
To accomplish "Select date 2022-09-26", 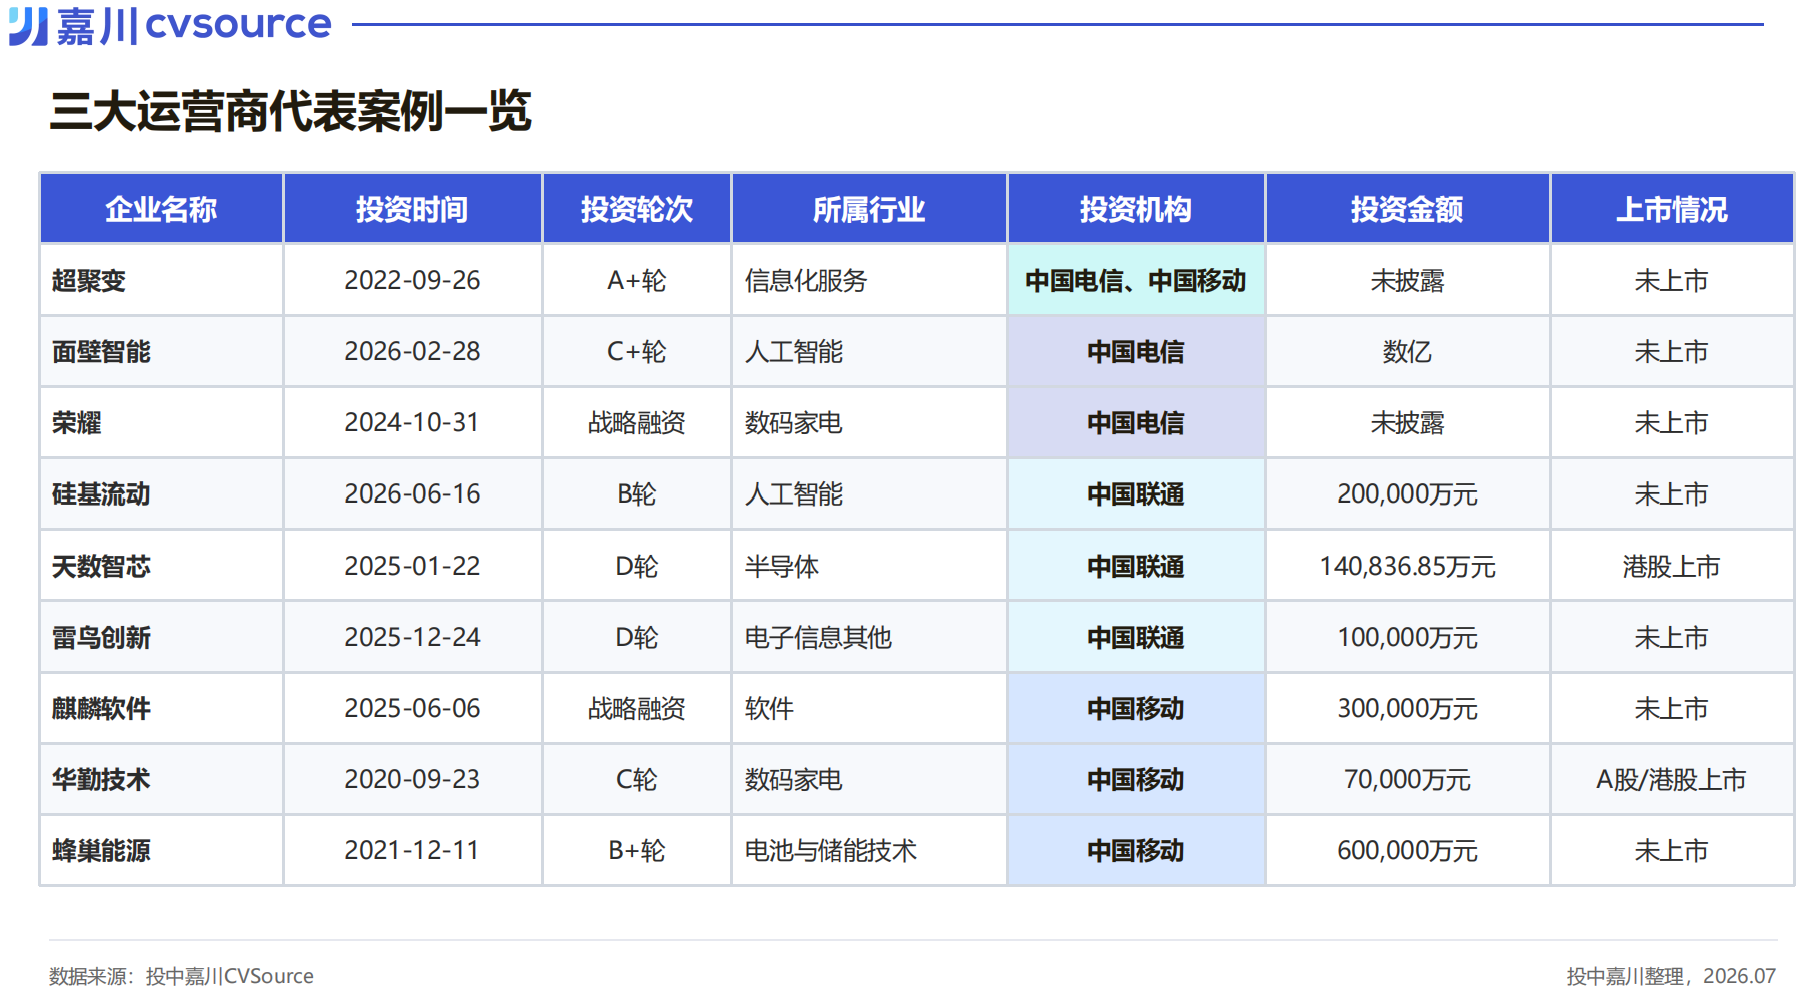I will [x=412, y=280].
